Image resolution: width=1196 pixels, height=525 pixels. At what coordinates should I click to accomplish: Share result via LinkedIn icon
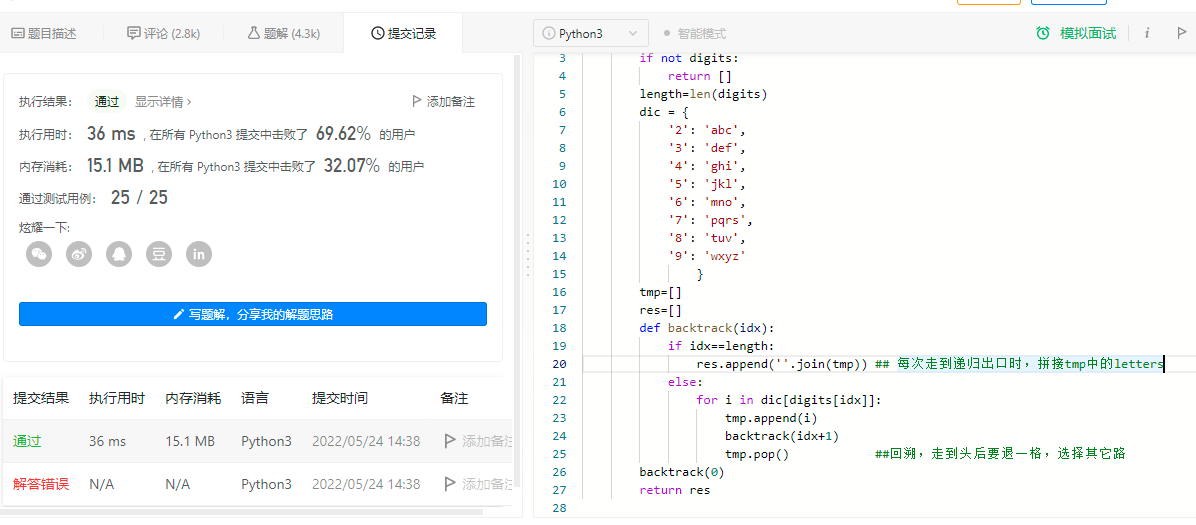(199, 255)
